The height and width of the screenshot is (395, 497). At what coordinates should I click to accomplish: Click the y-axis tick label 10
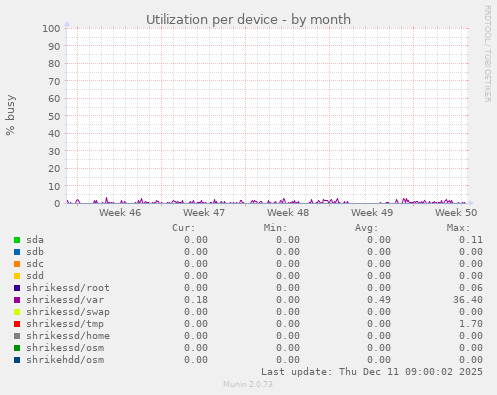[54, 186]
